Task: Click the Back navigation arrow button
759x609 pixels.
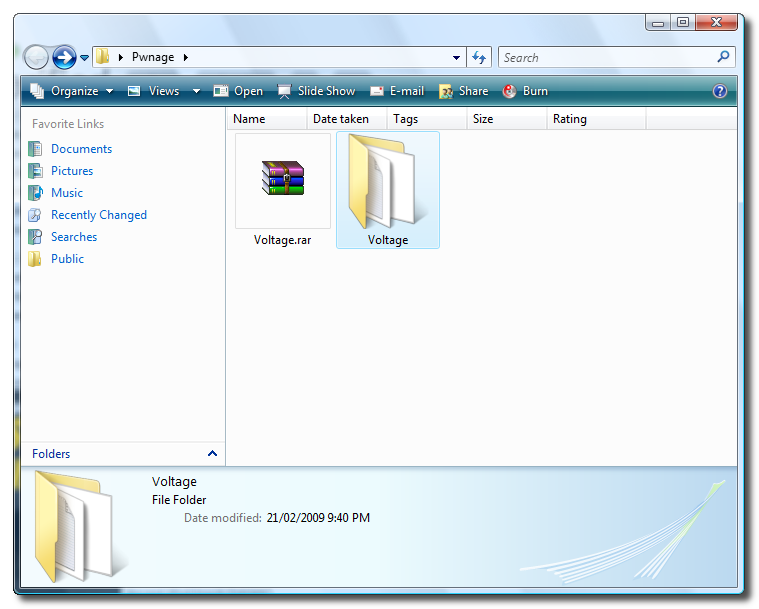Action: click(x=36, y=57)
